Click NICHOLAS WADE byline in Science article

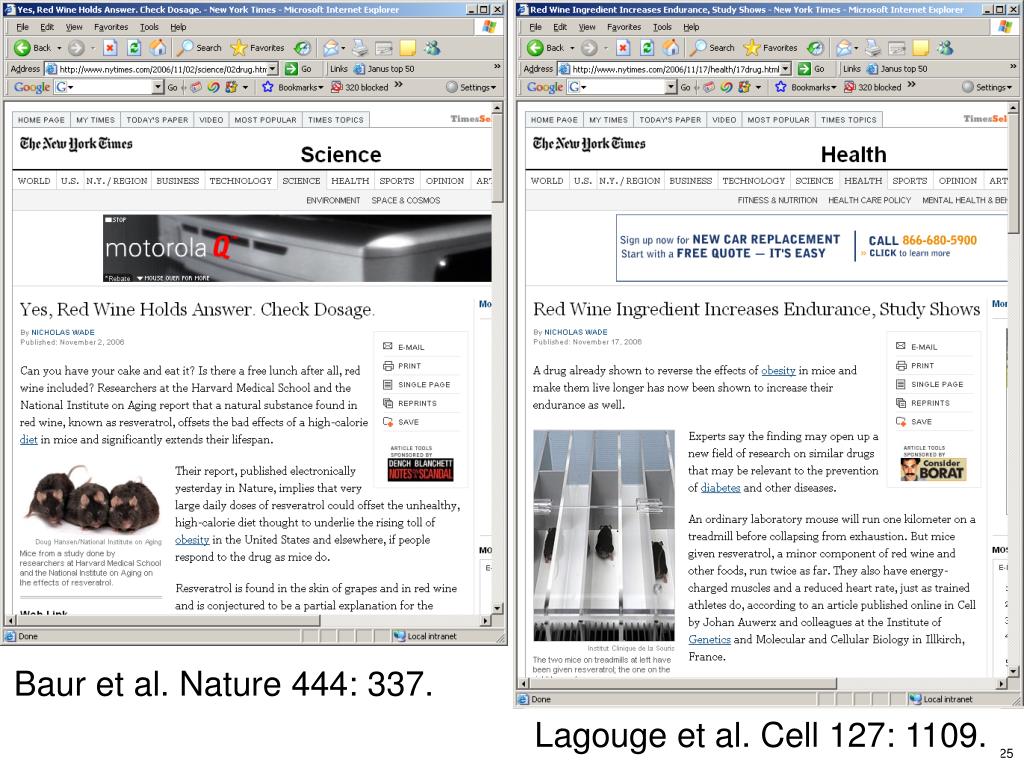click(x=63, y=332)
